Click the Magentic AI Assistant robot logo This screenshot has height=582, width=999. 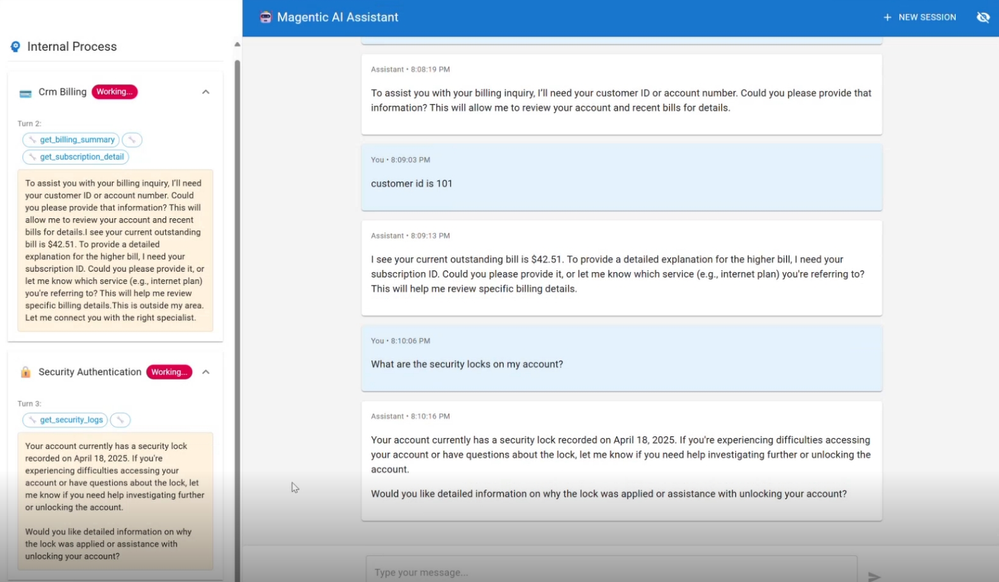[x=266, y=17]
